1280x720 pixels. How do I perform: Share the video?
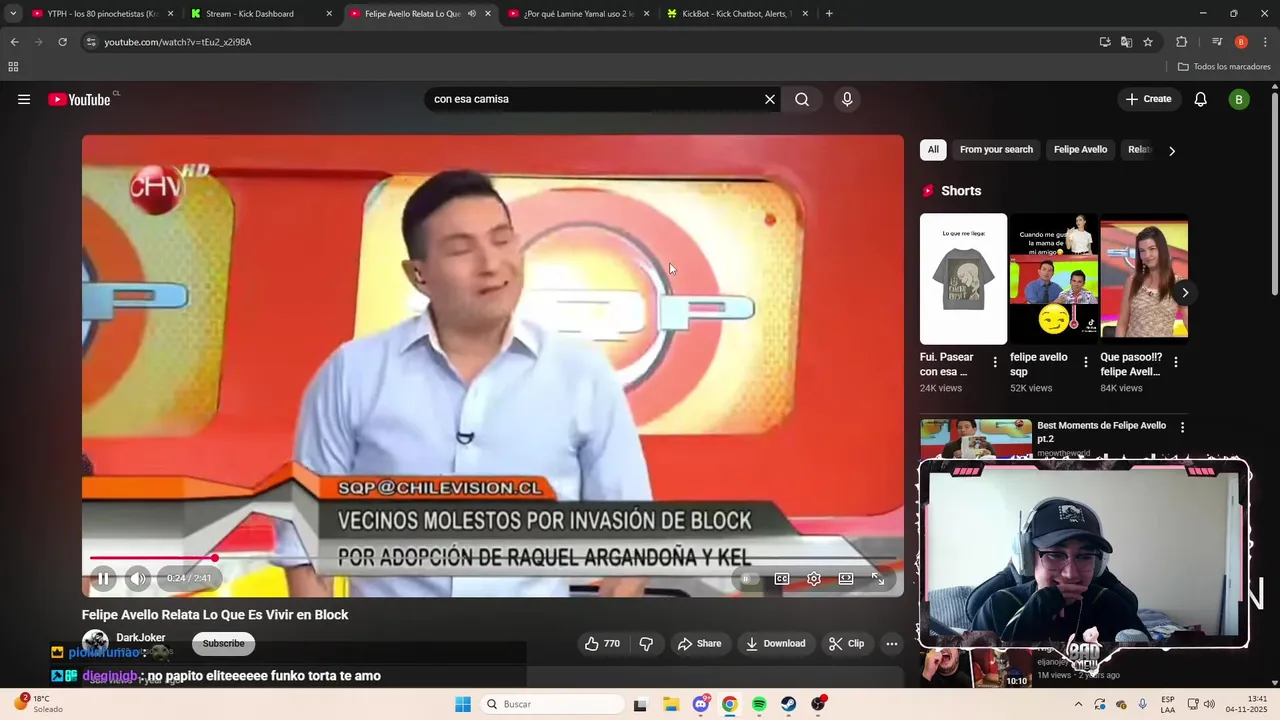tap(699, 644)
